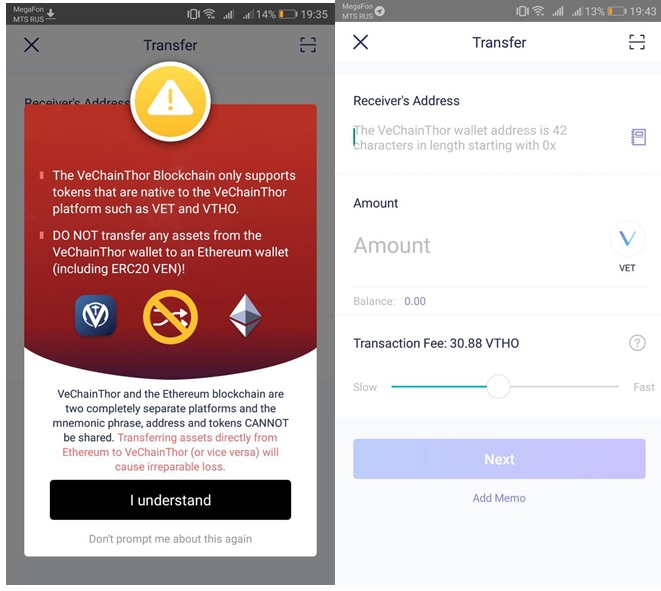Close the right Transfer screen
This screenshot has height=591, width=661.
click(360, 42)
